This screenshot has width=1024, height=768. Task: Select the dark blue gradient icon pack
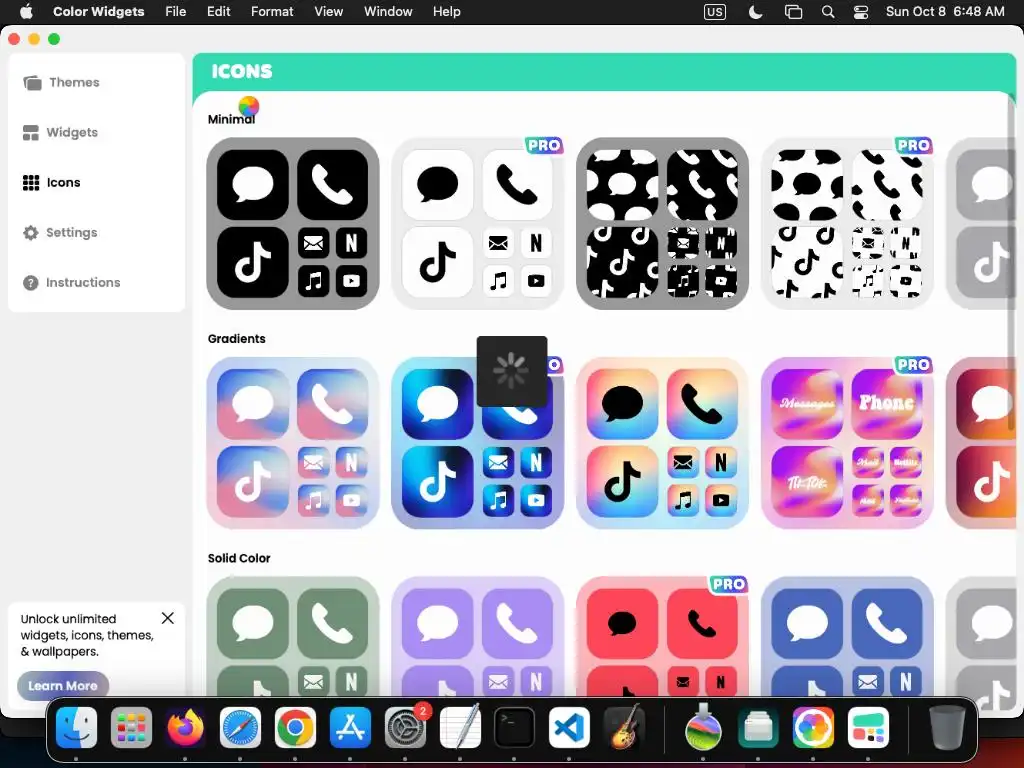[477, 443]
